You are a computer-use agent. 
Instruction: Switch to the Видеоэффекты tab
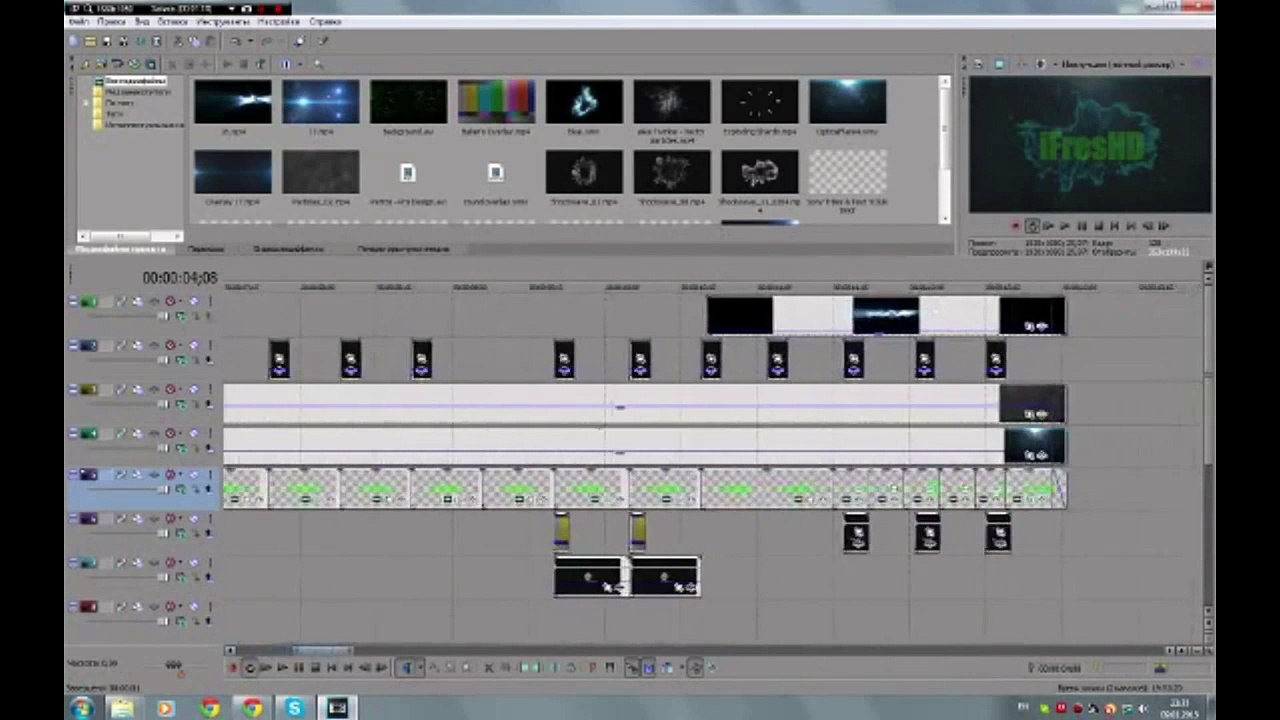pyautogui.click(x=288, y=249)
